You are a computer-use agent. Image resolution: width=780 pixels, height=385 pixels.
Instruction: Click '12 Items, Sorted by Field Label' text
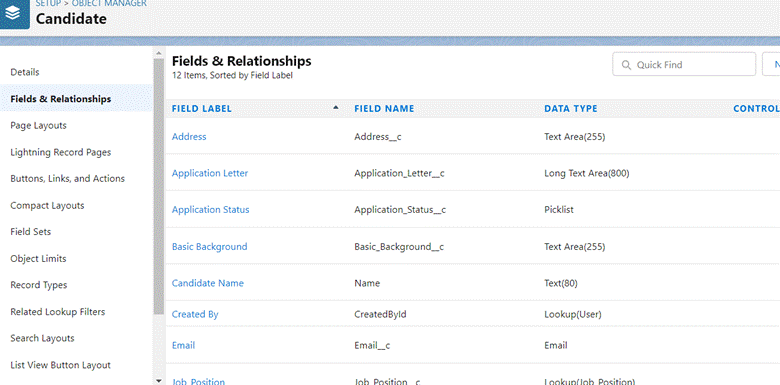[x=232, y=76]
